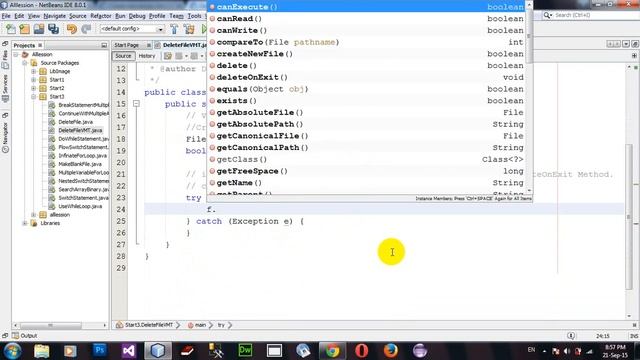The height and width of the screenshot is (360, 640).
Task: Collapse the Allession project node
Action: pyautogui.click(x=16, y=54)
